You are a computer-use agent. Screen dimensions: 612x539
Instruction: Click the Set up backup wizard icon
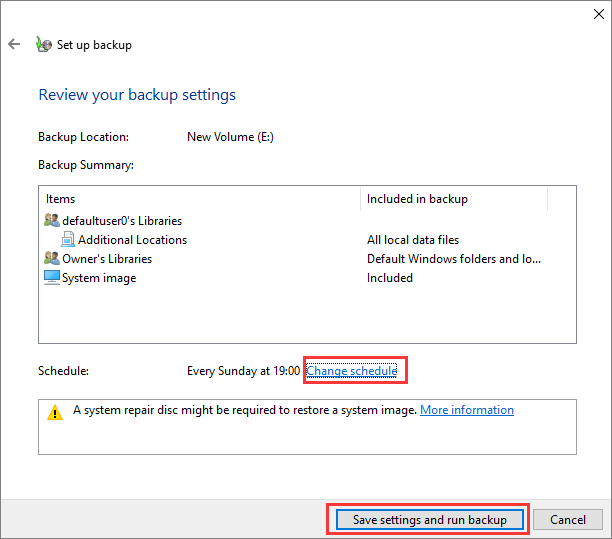click(43, 45)
